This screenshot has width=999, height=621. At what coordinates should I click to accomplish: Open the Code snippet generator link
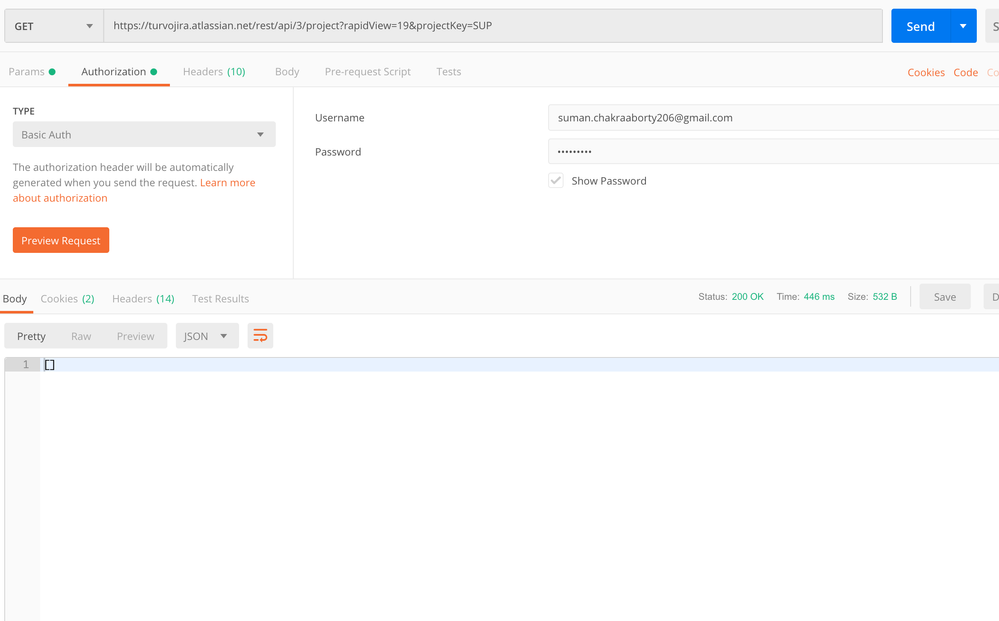tap(965, 72)
